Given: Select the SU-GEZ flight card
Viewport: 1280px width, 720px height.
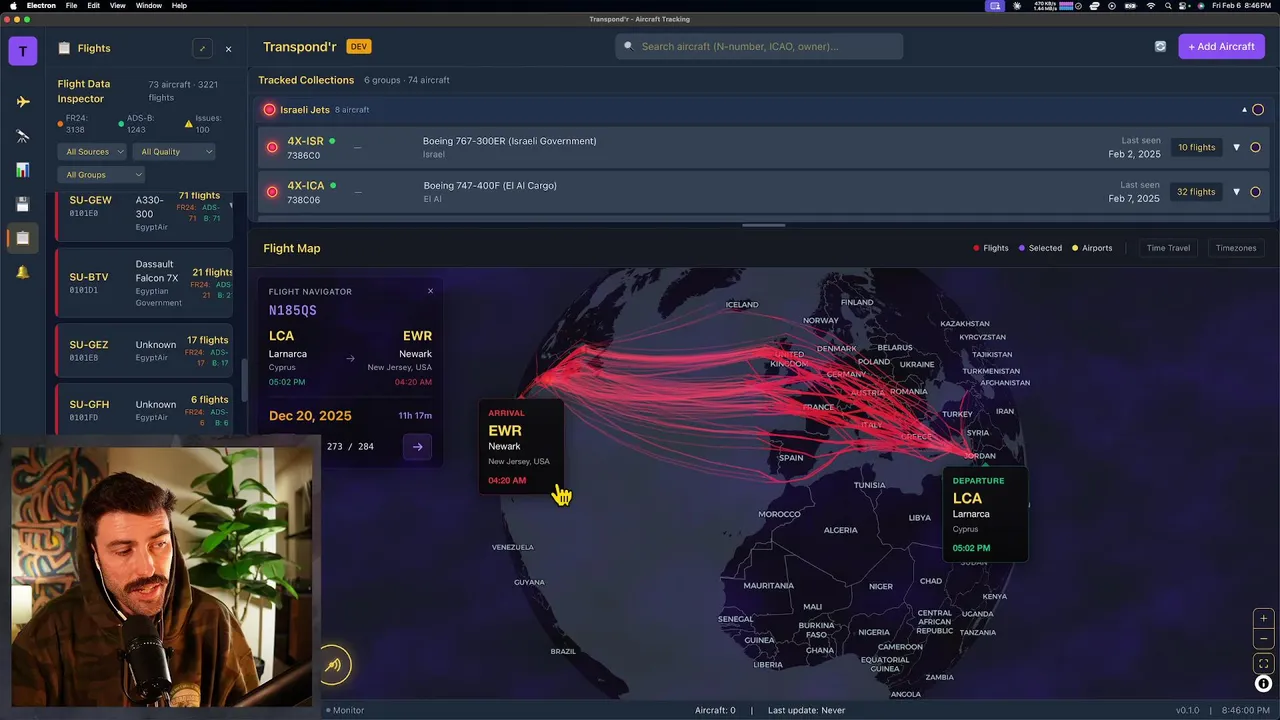Looking at the screenshot, I should pos(144,350).
